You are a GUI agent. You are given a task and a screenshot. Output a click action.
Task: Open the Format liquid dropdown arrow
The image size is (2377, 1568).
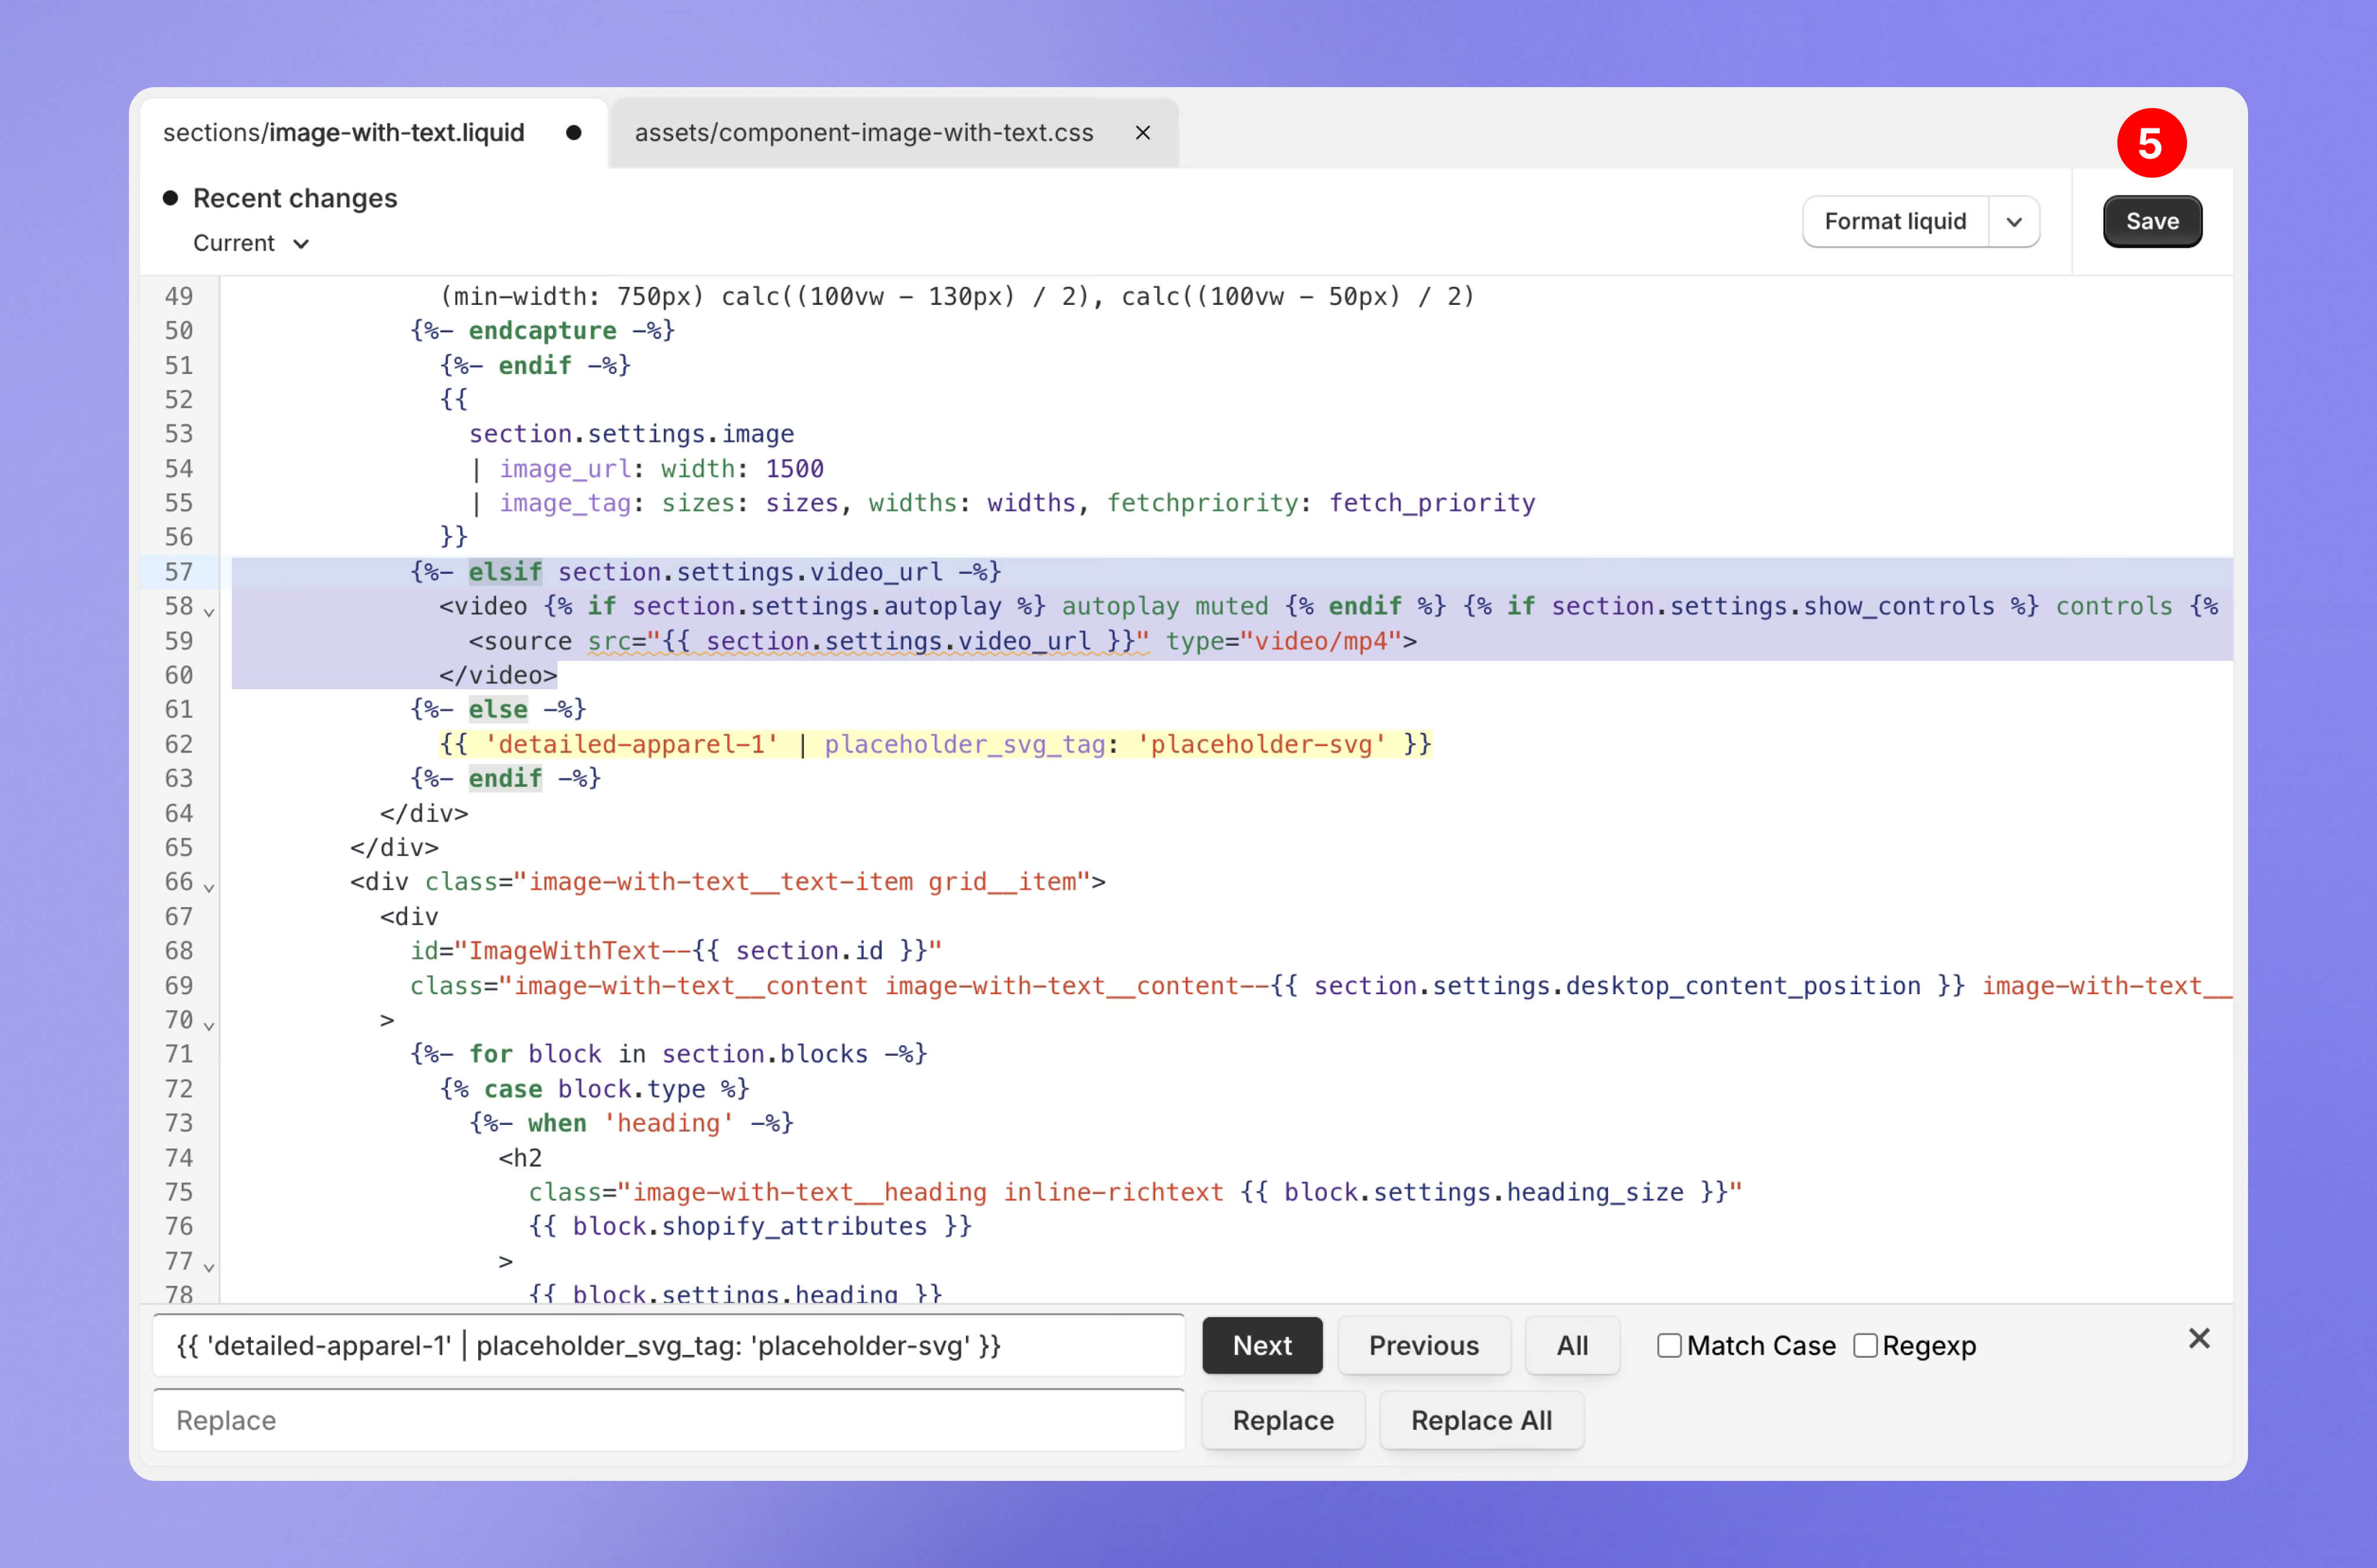click(x=2014, y=222)
